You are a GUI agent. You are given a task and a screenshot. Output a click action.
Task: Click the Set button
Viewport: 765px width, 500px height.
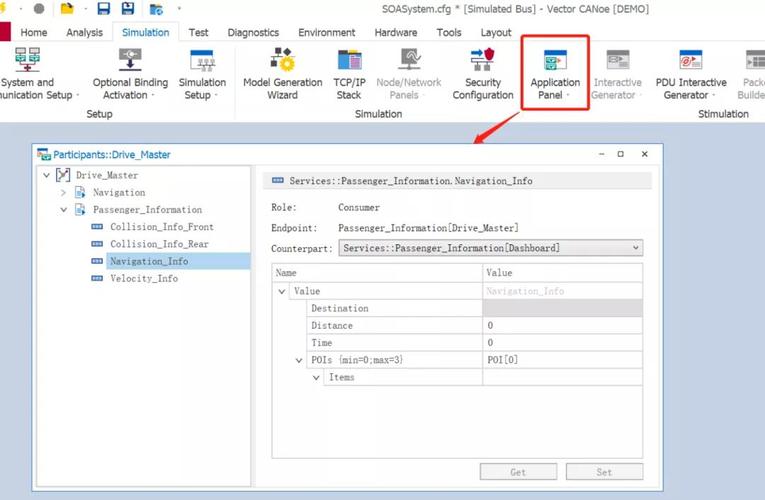(x=604, y=472)
